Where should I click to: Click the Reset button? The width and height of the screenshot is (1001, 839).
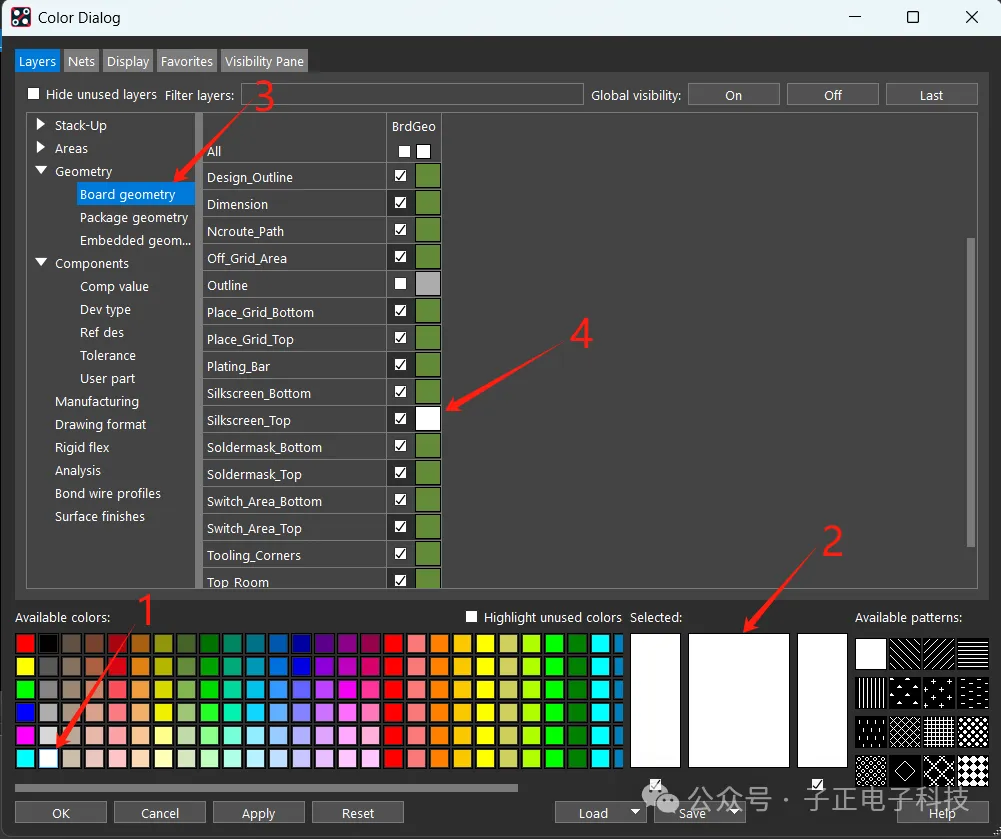[x=358, y=813]
